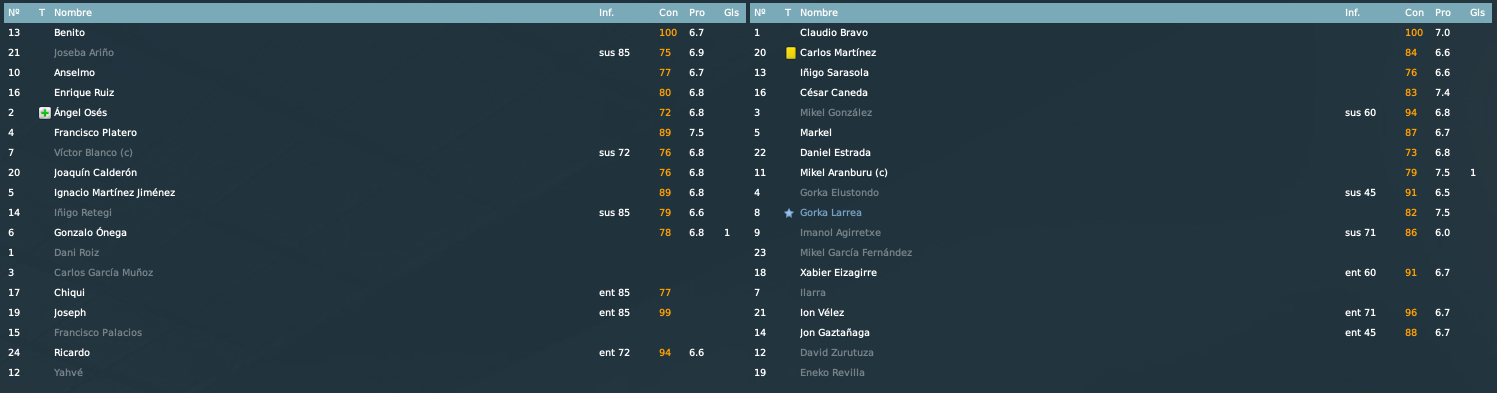Open player Francisco Platero
This screenshot has height=393, width=1497.
click(95, 133)
